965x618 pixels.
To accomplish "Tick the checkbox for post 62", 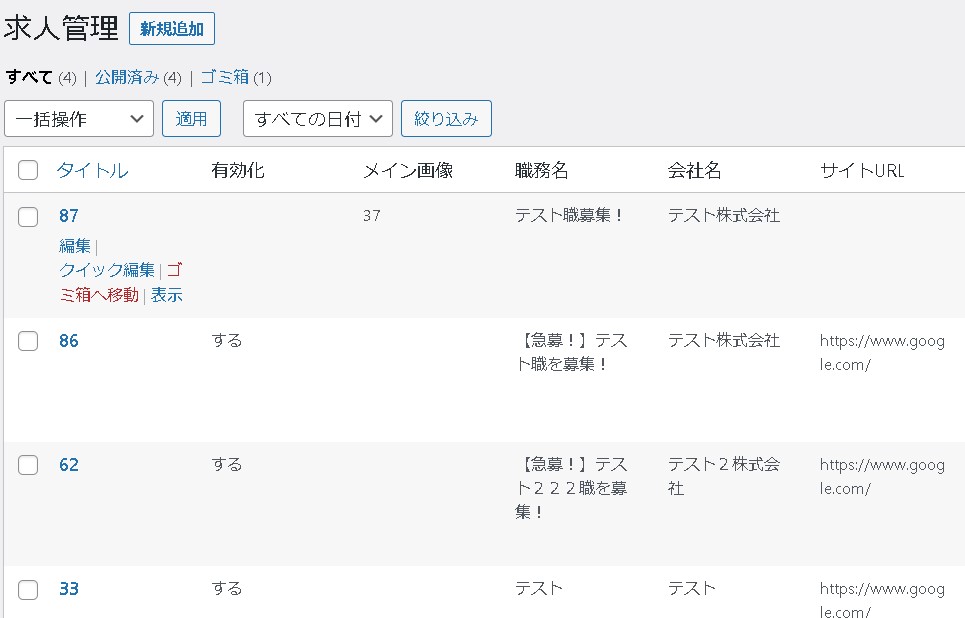I will pyautogui.click(x=28, y=465).
